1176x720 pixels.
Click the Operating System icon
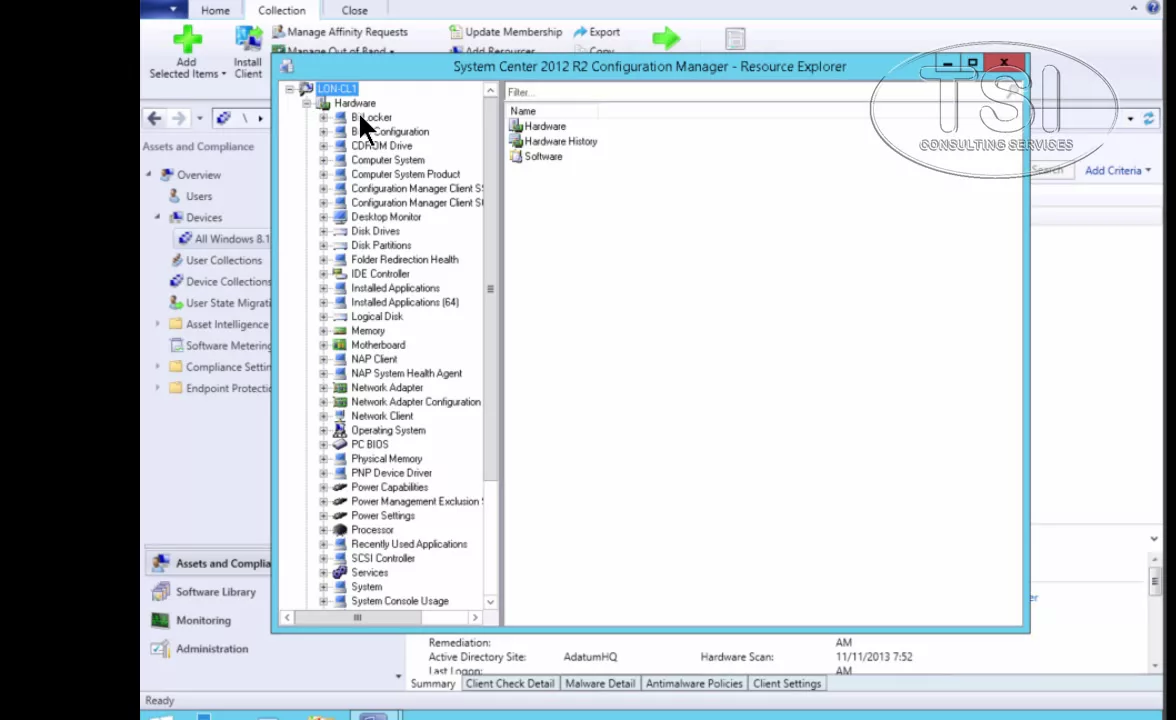pos(340,430)
